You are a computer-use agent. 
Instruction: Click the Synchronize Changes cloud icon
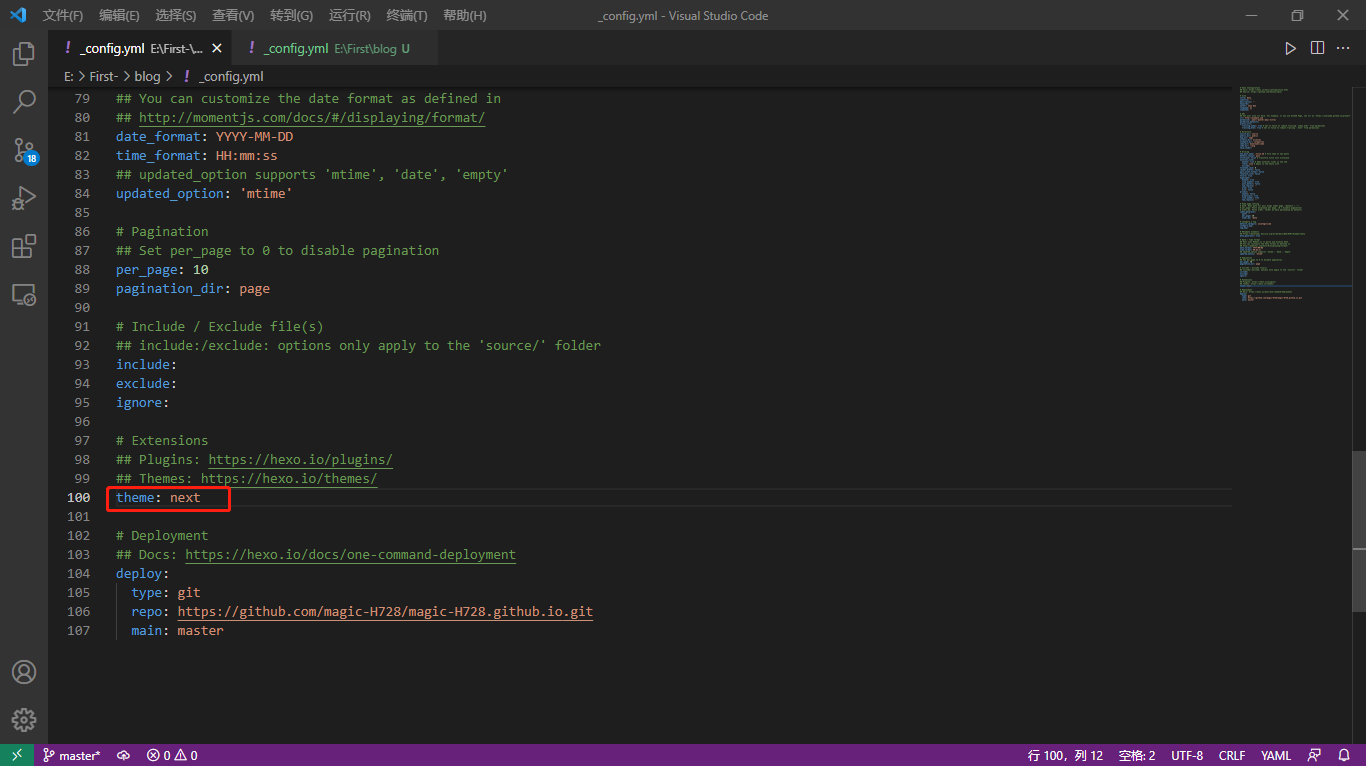coord(123,755)
